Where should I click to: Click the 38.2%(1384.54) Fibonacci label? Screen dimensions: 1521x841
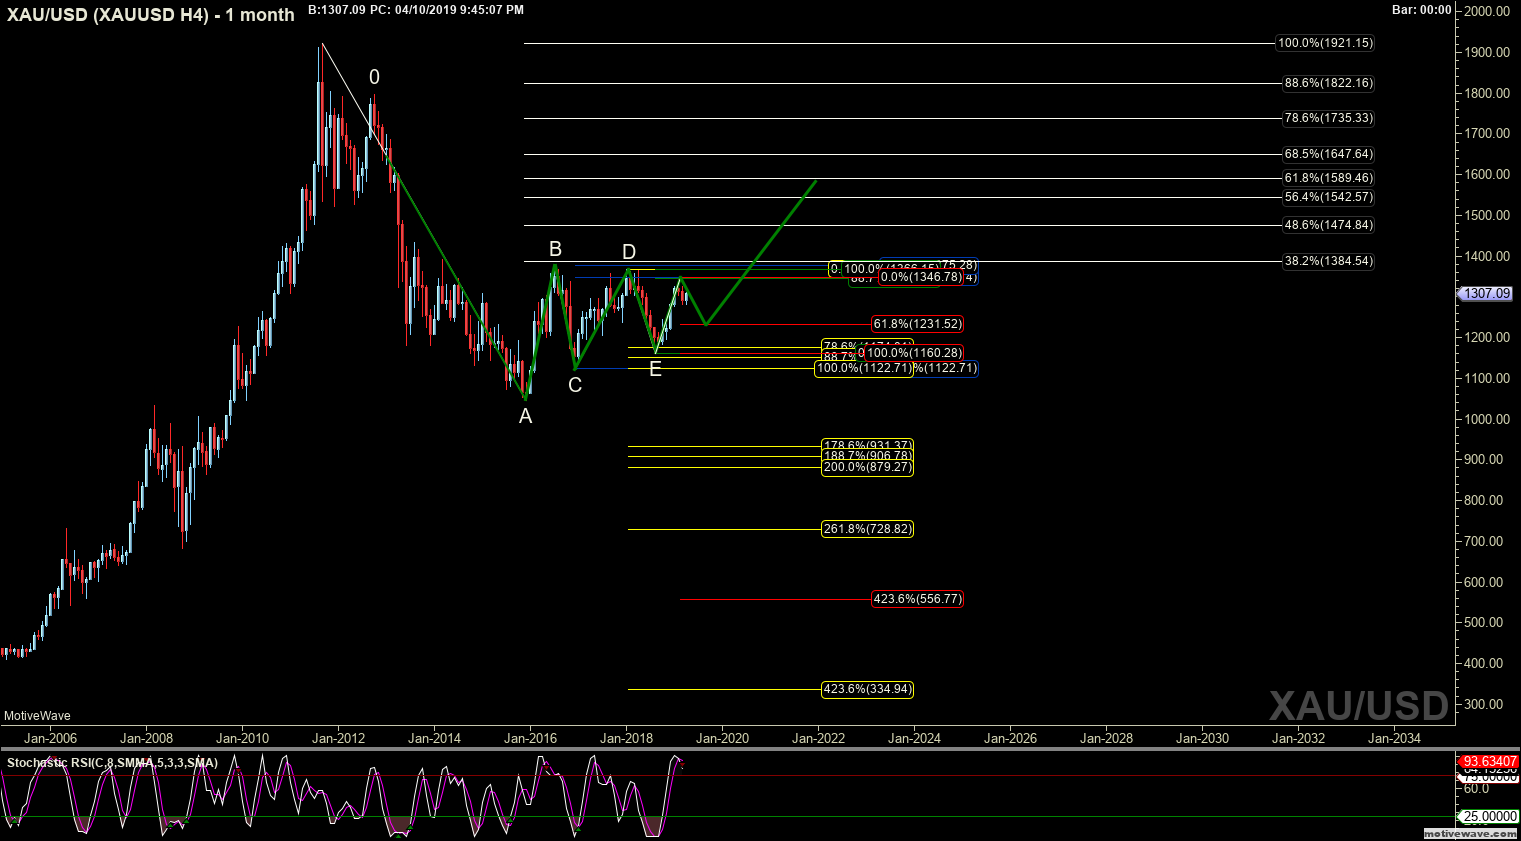pos(1328,261)
